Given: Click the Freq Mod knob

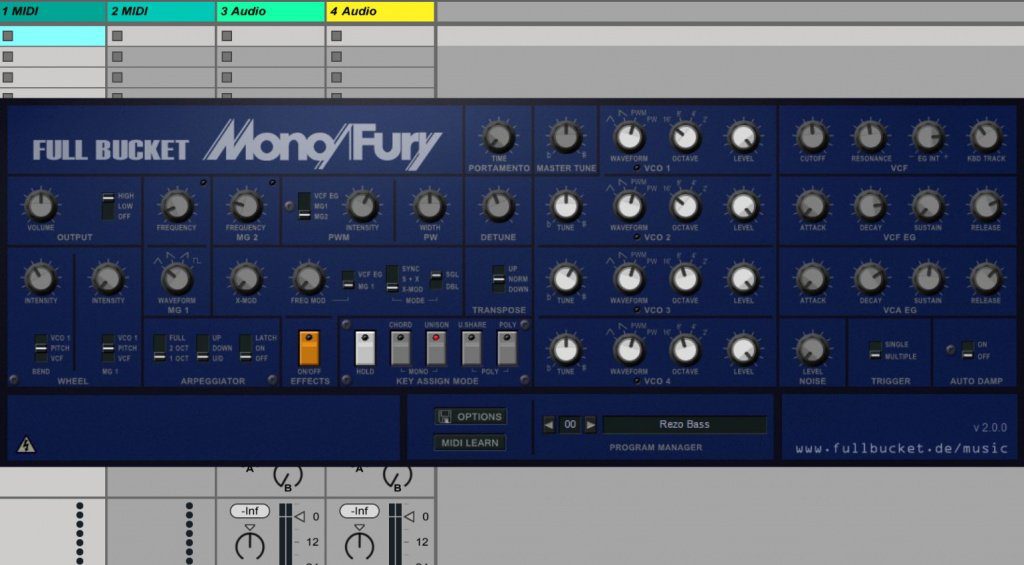Looking at the screenshot, I should point(308,279).
